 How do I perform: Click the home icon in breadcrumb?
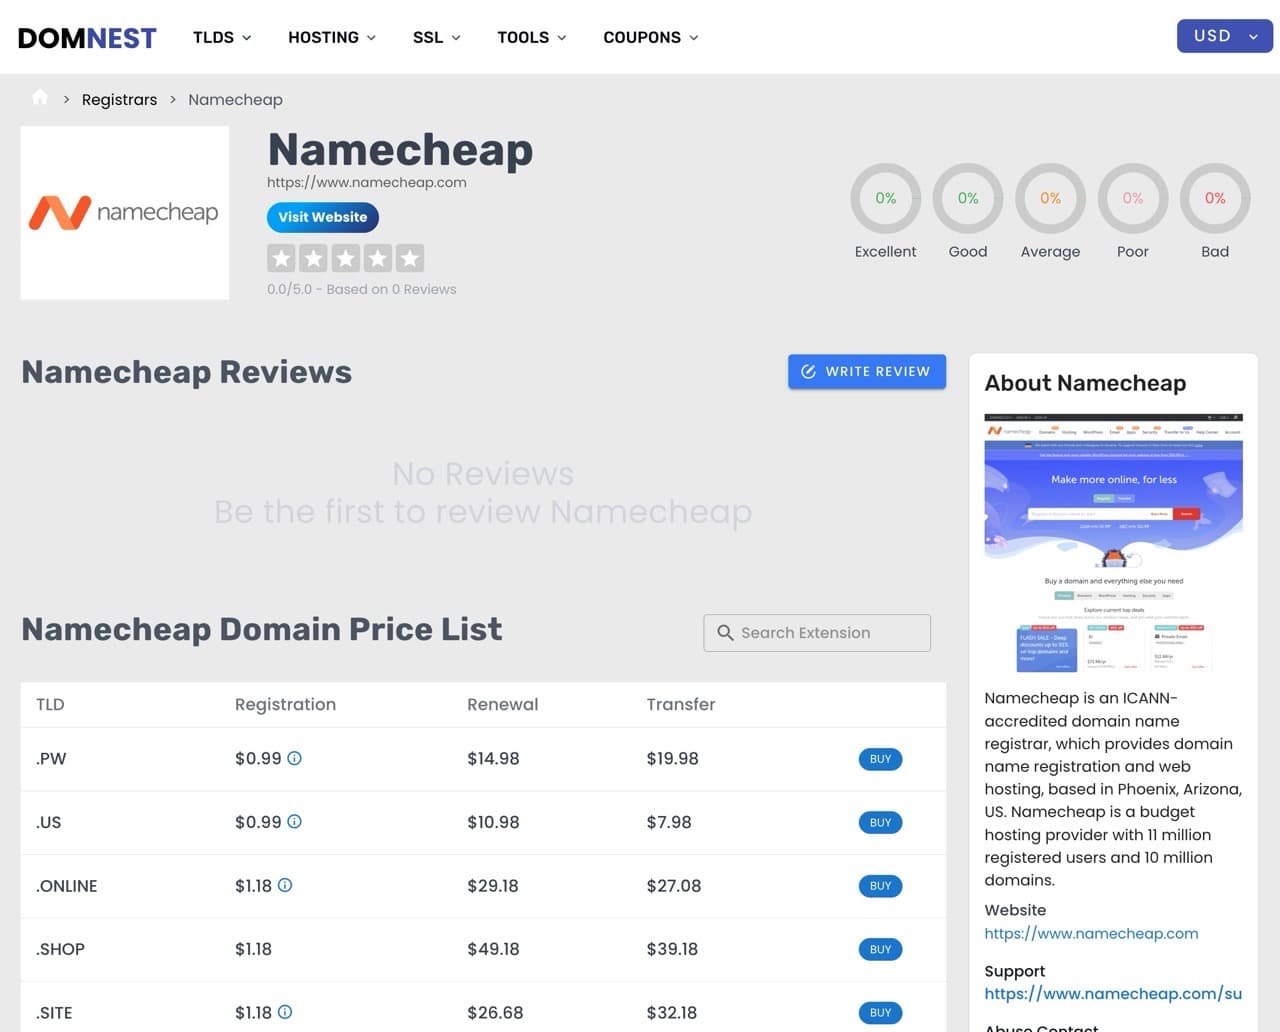[40, 98]
